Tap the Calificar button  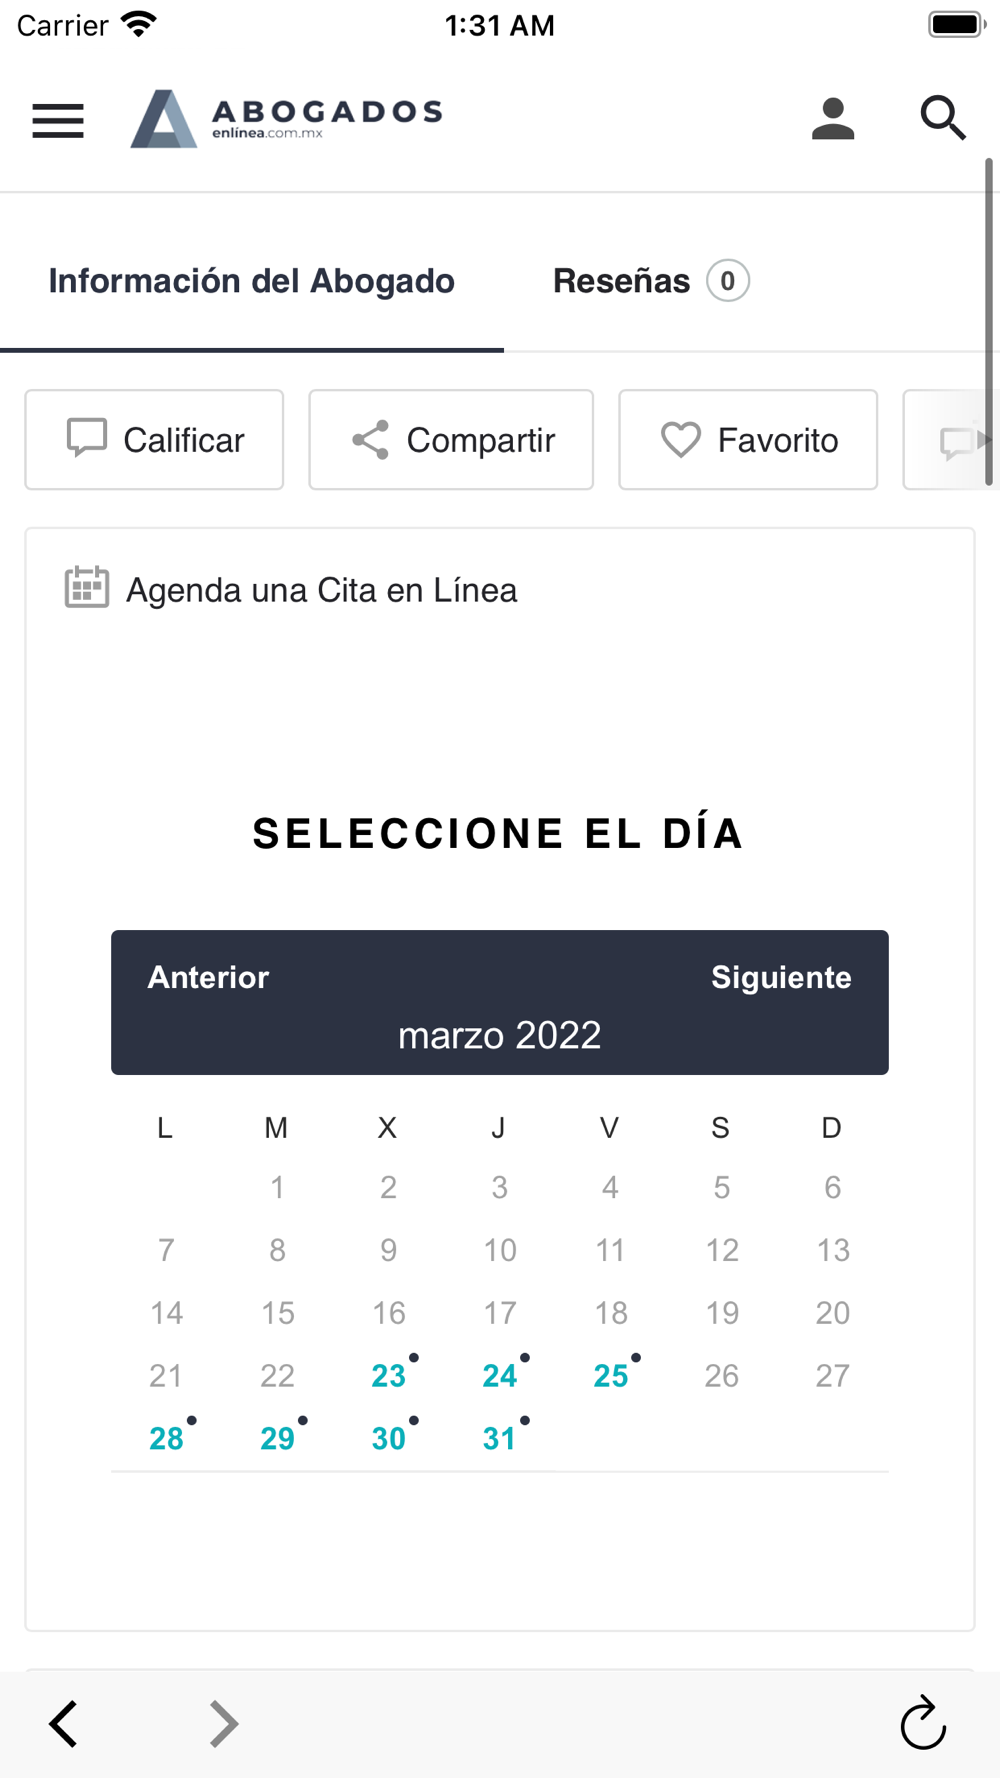pyautogui.click(x=154, y=440)
